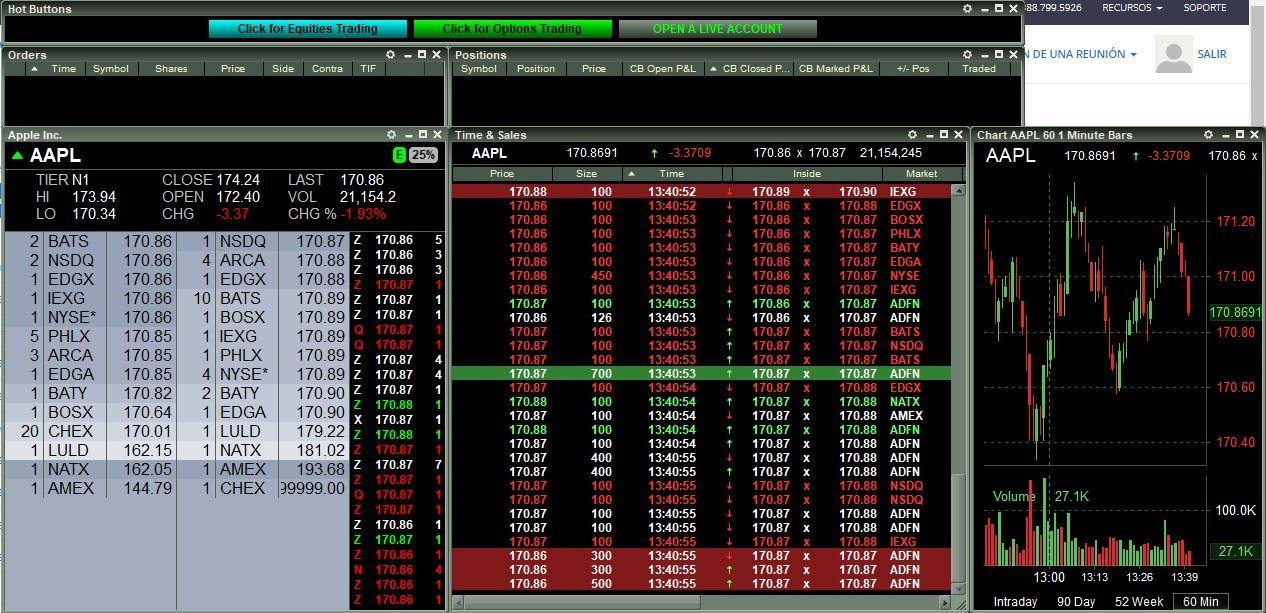This screenshot has height=613, width=1266.
Task: Sort Positions by the Traded column
Action: tap(979, 69)
